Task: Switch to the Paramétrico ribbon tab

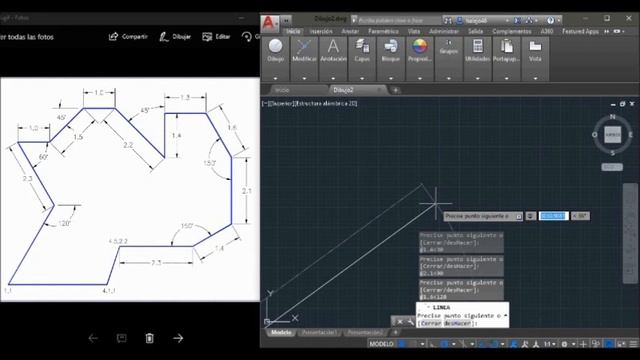Action: (x=383, y=31)
